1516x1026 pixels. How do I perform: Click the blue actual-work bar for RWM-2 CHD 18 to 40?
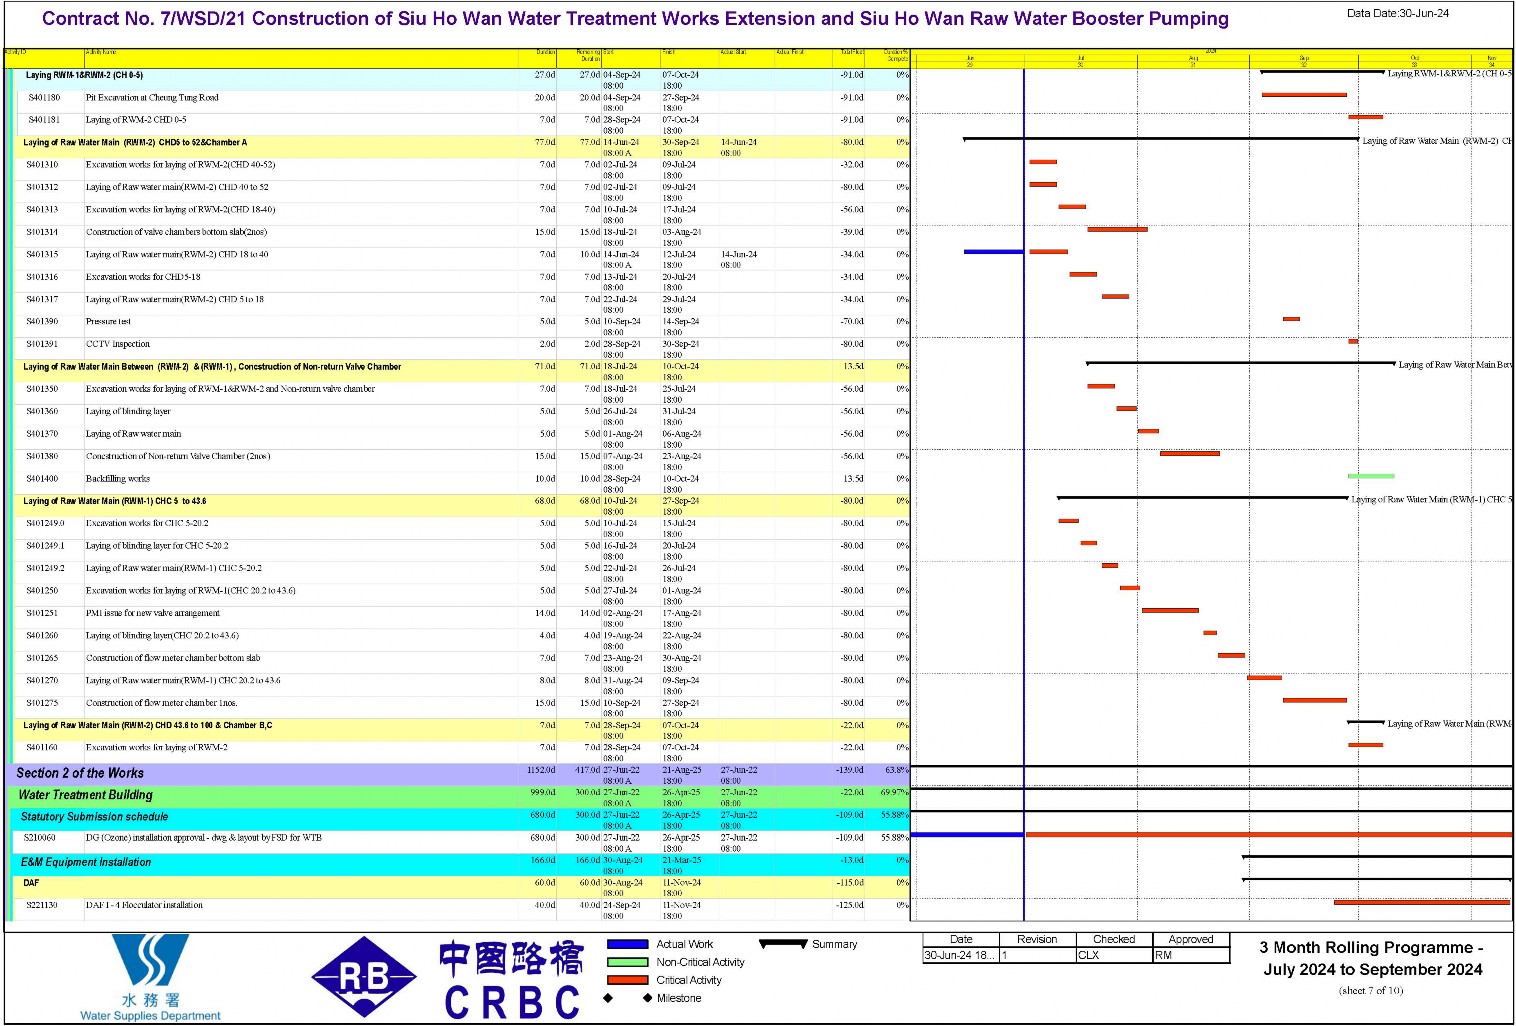(x=993, y=252)
